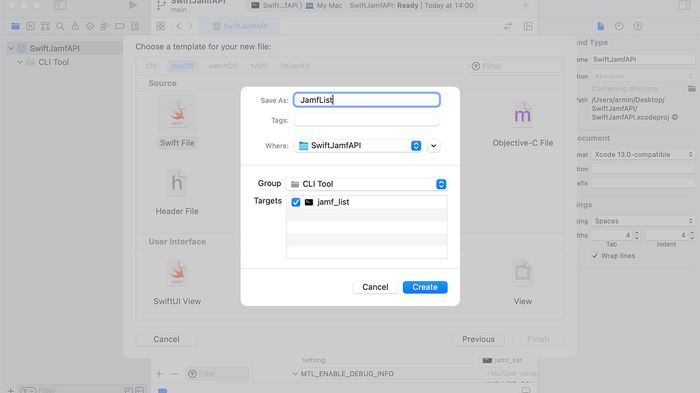Open the Xcode 13.0-compatible format dropdown

(643, 155)
